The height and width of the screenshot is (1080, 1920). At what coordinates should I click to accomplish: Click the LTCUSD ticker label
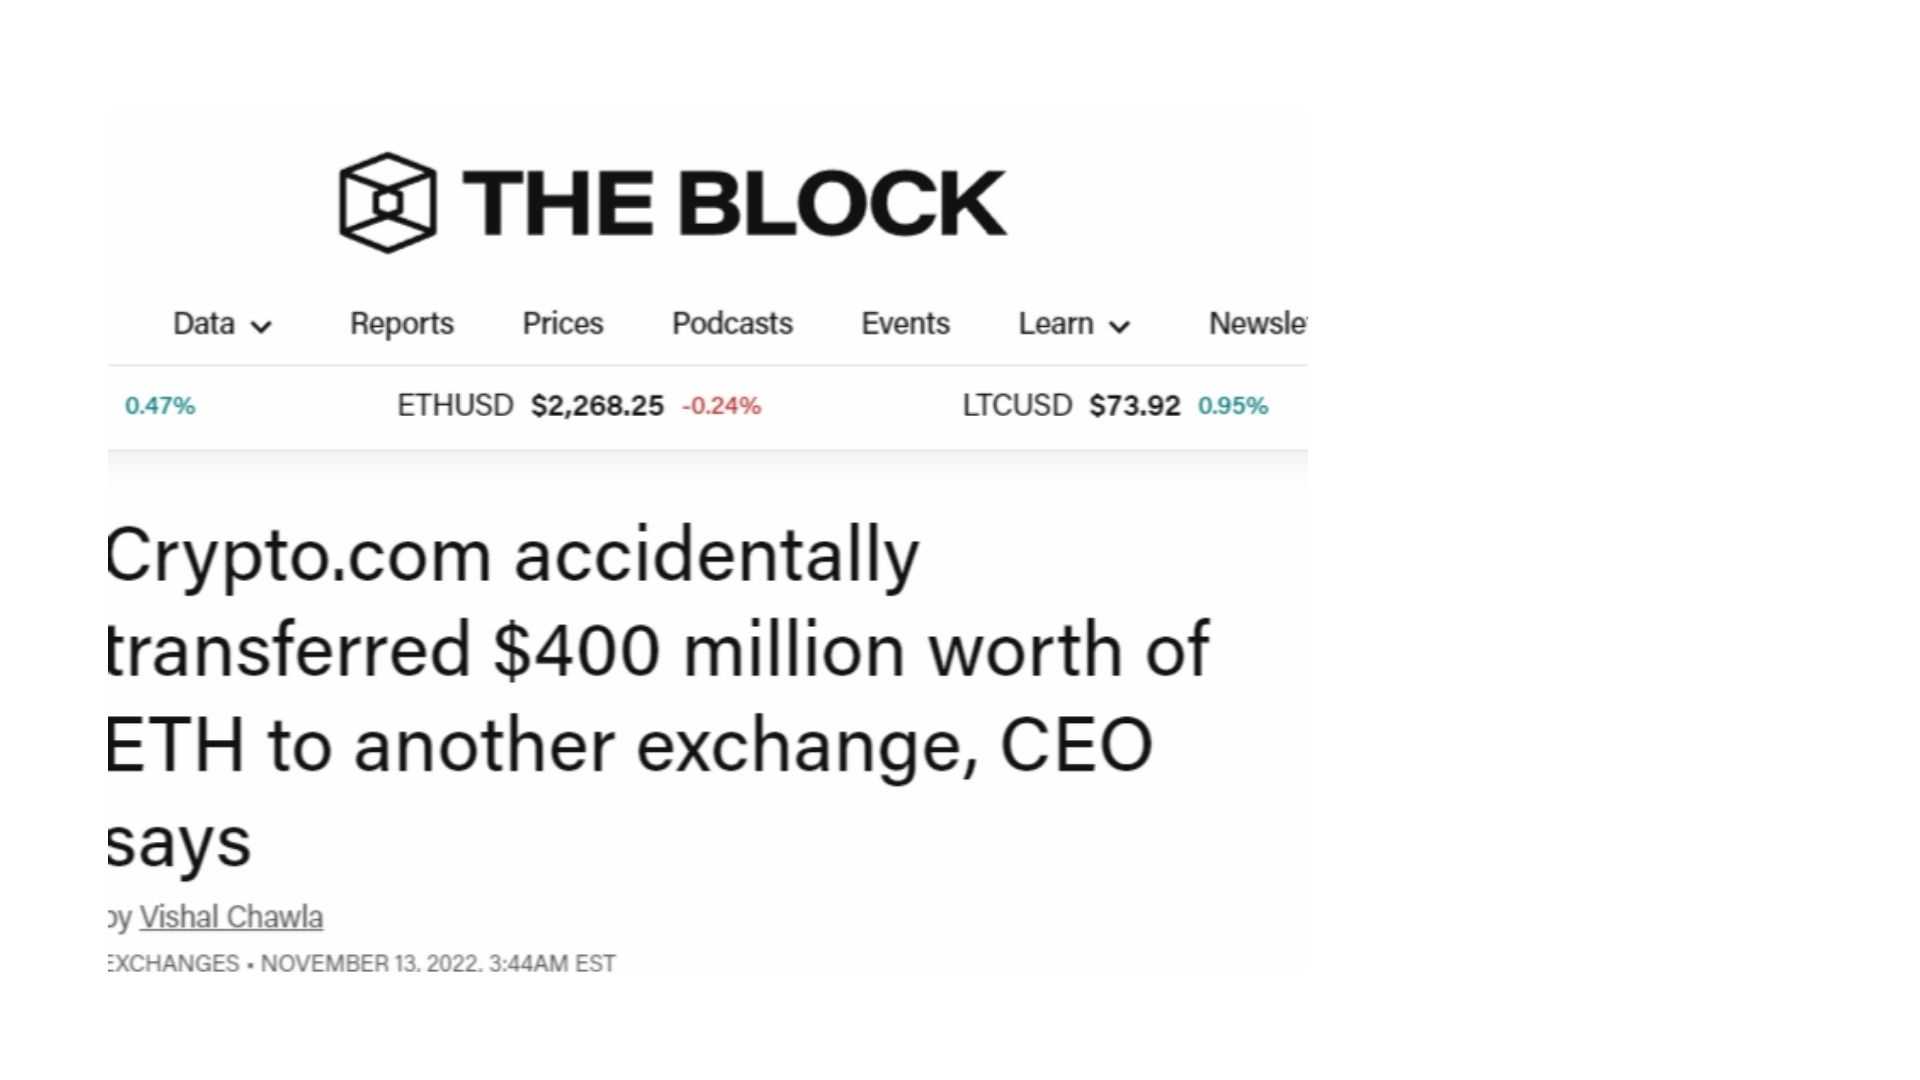pos(1017,405)
